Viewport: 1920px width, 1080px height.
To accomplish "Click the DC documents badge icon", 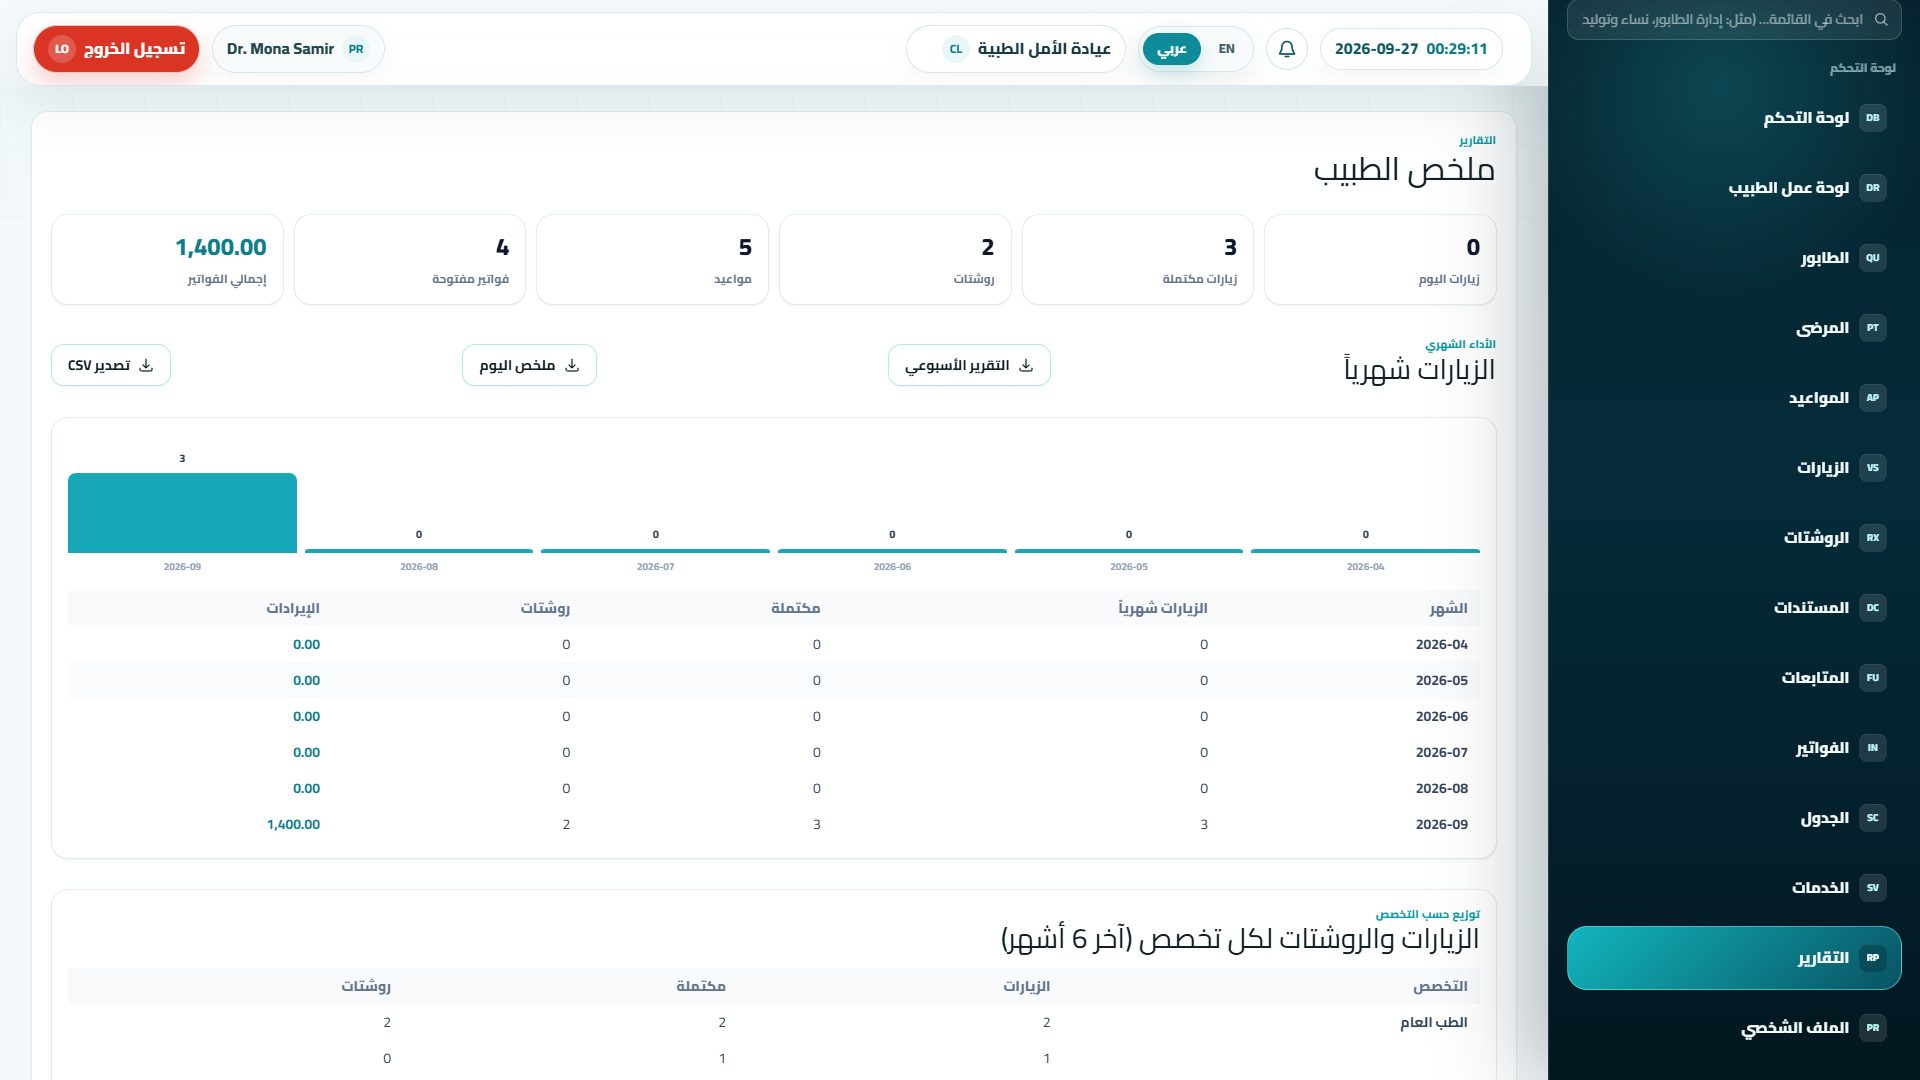I will [1873, 608].
